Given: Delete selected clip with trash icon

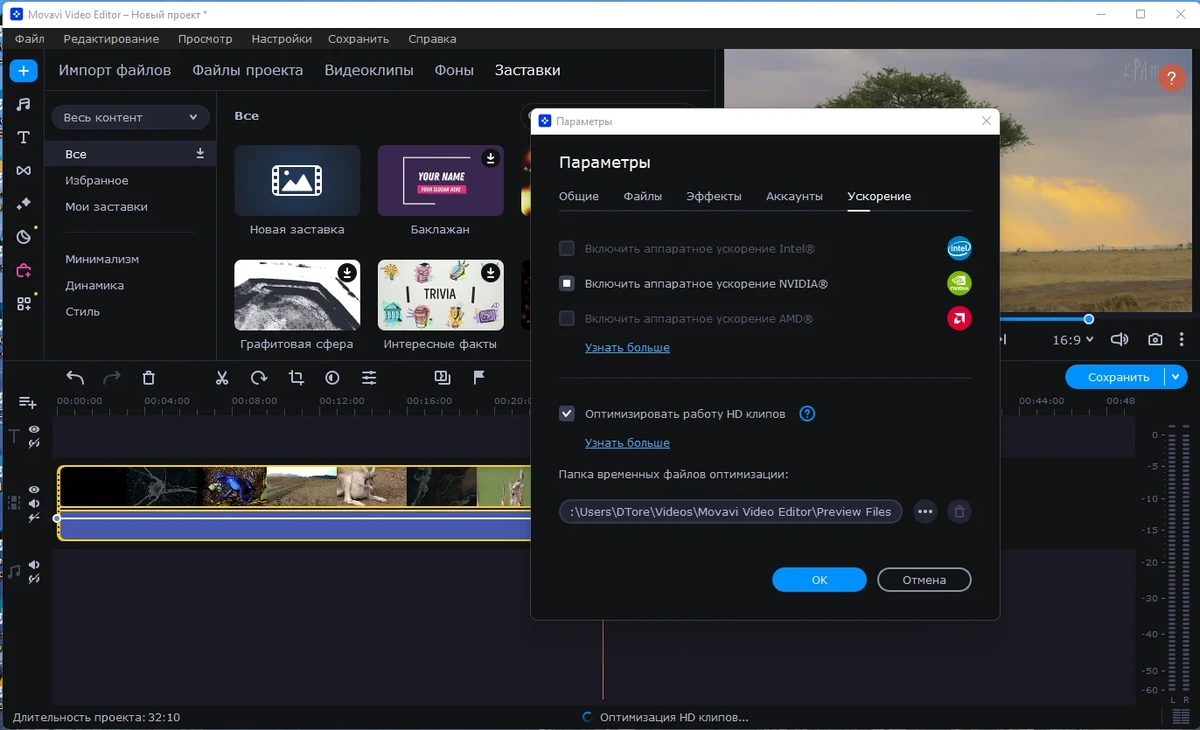Looking at the screenshot, I should 149,377.
